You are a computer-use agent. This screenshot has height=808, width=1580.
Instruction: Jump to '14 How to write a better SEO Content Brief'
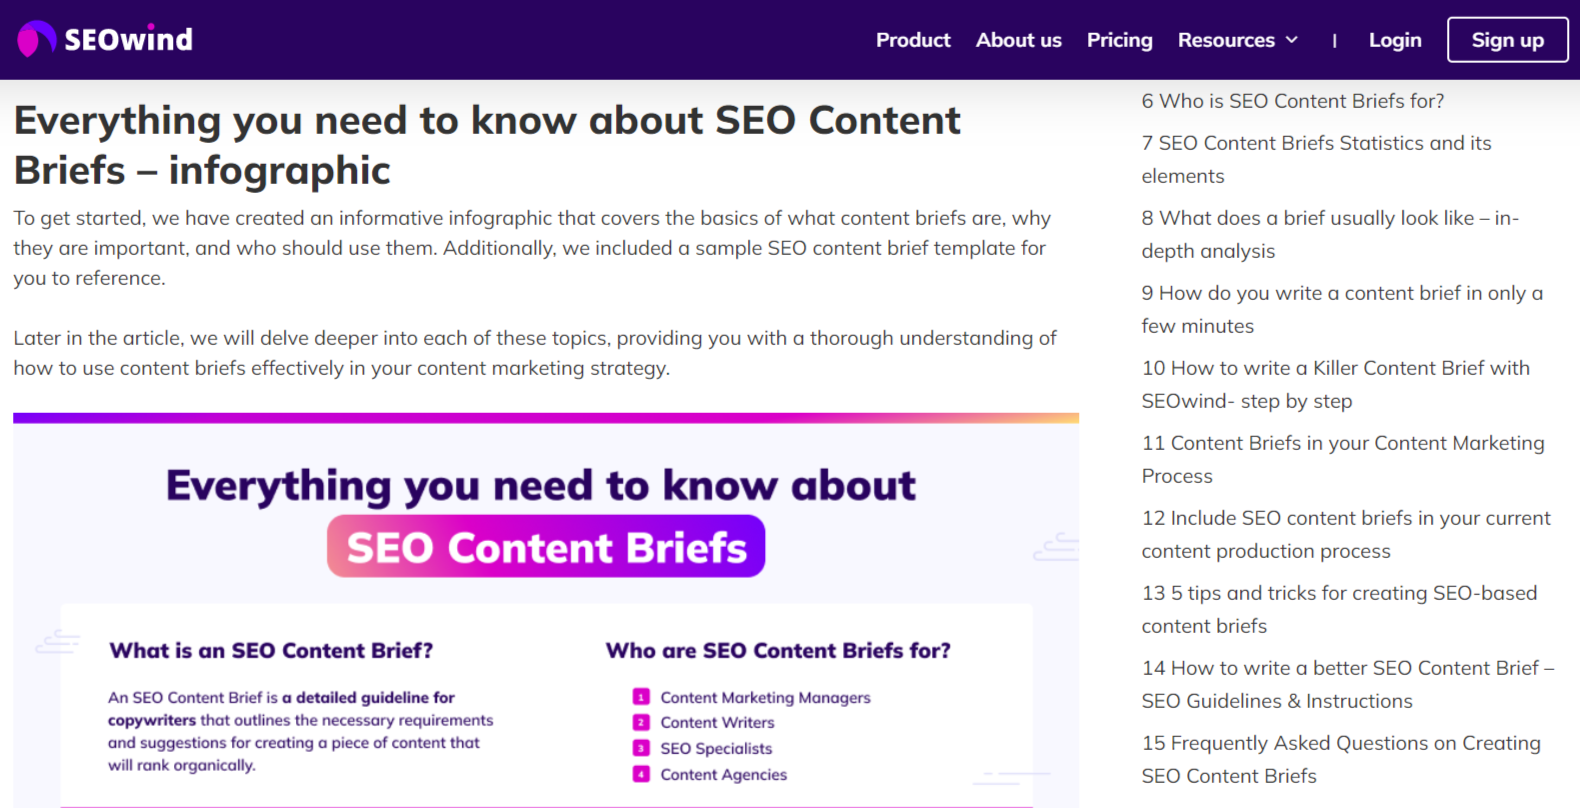1348,684
